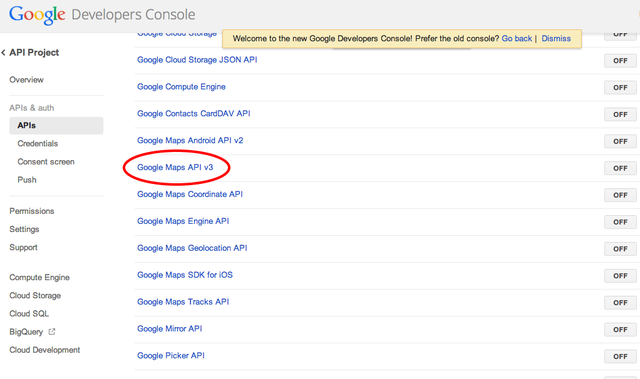Enable Google Maps SDK for iOS
The width and height of the screenshot is (640, 379).
(620, 276)
